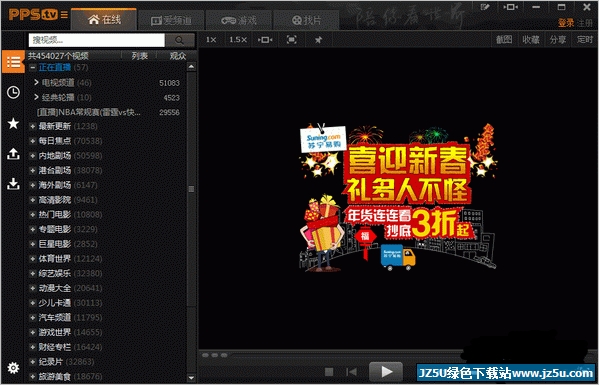Click the playback progress bar
The image size is (599, 385).
pyautogui.click(x=397, y=355)
